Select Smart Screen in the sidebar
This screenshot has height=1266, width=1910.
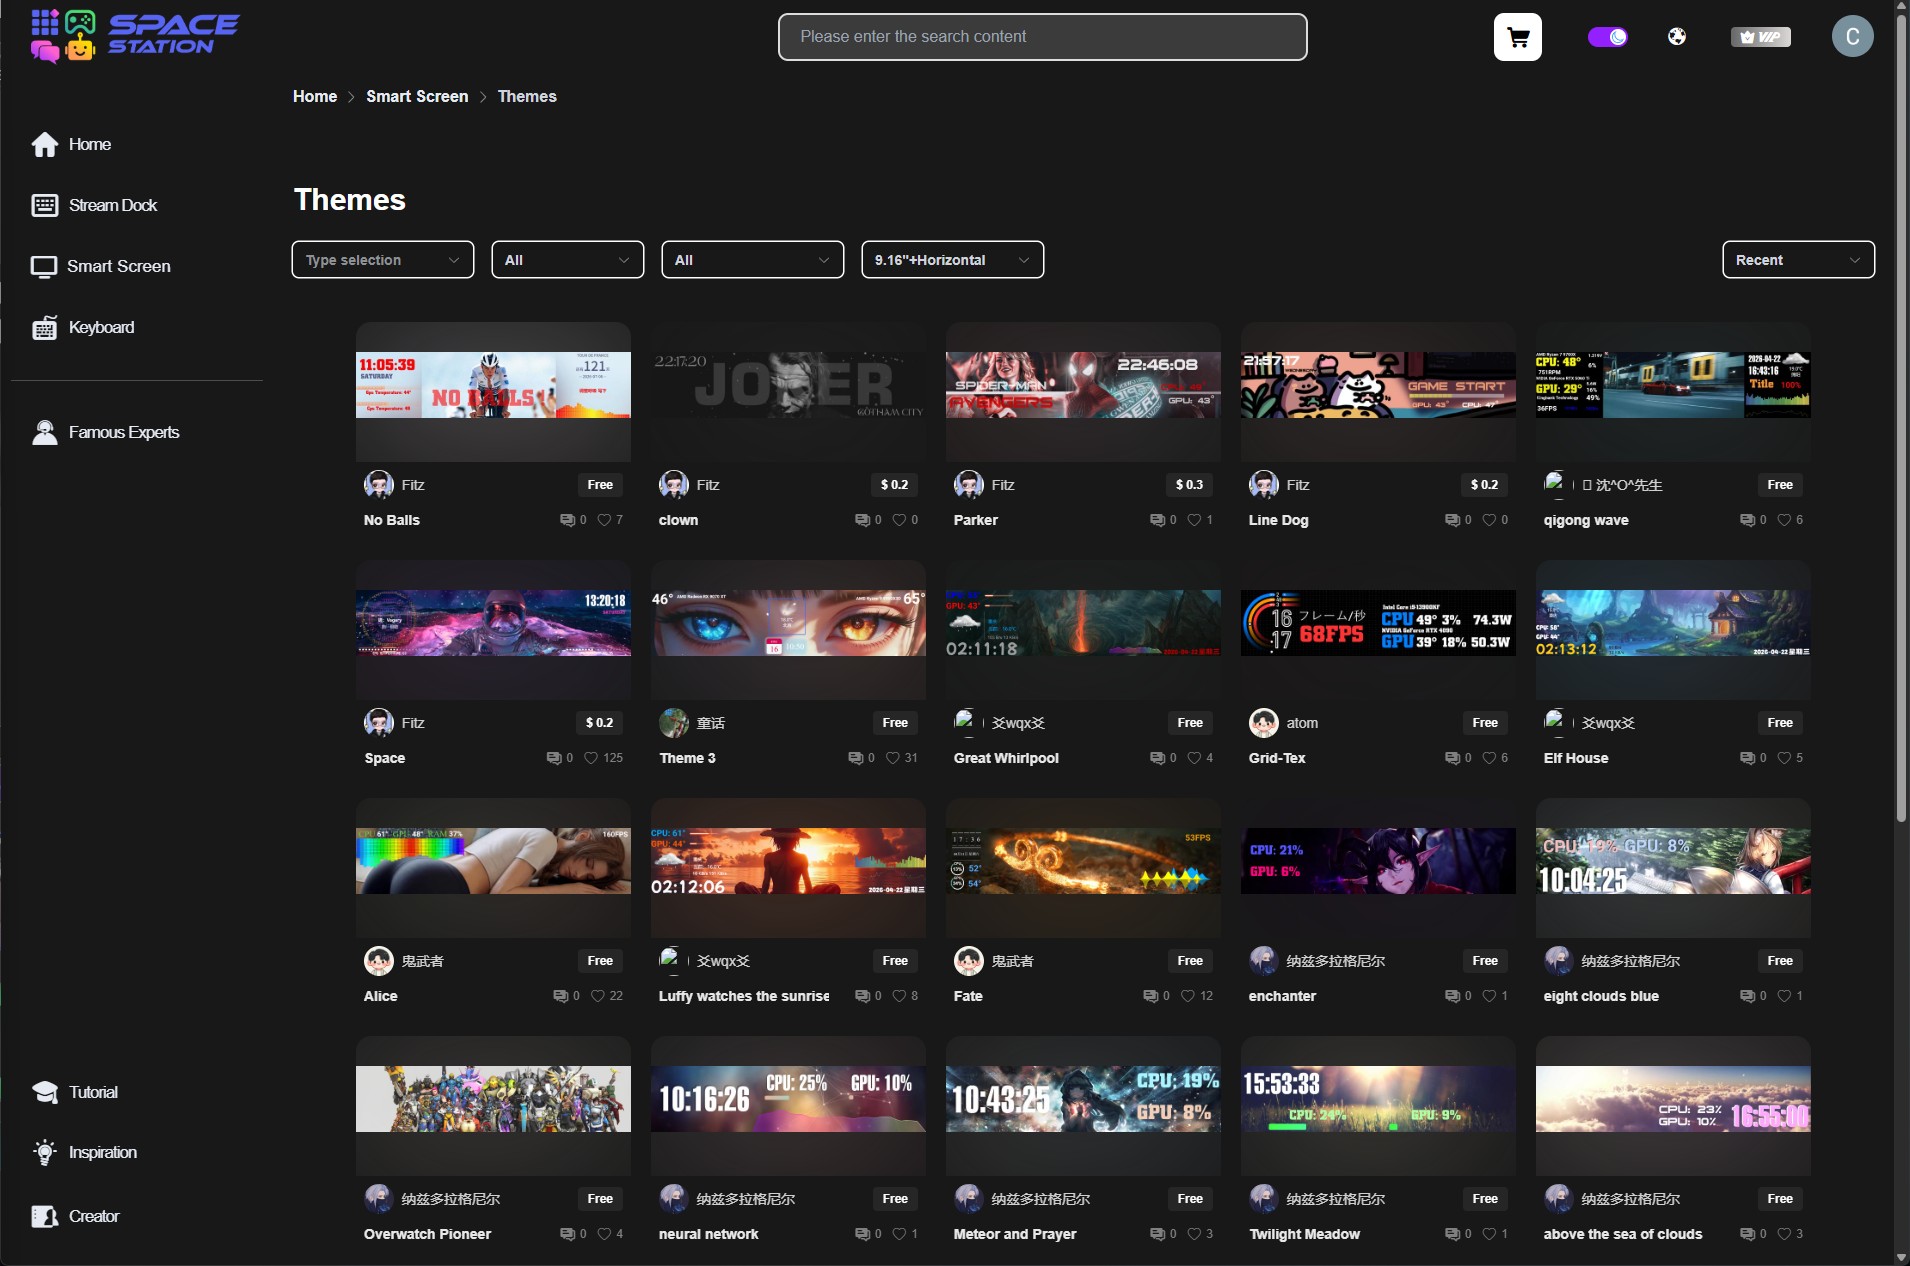point(119,267)
